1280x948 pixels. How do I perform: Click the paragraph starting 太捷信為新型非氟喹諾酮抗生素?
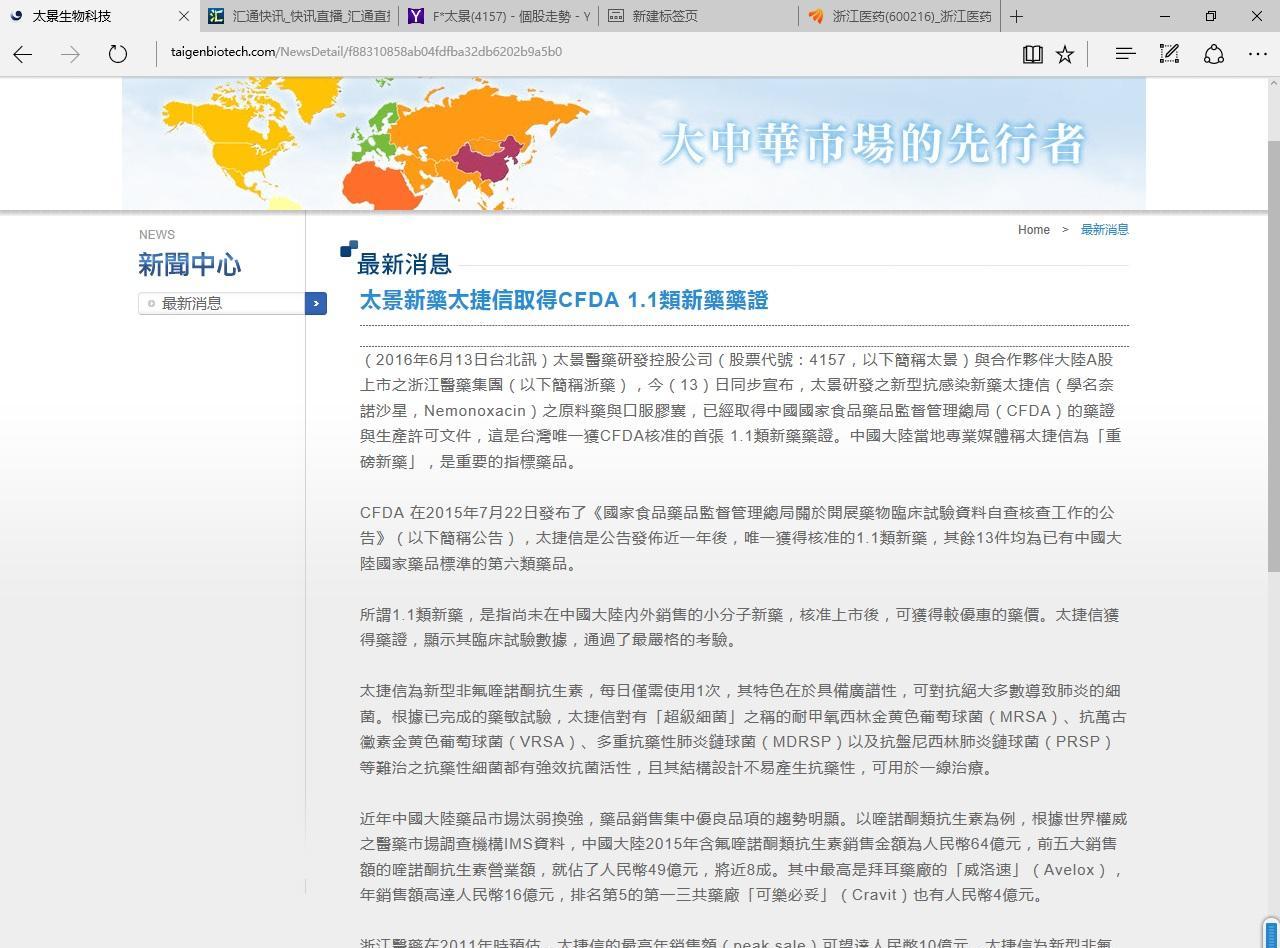point(743,729)
